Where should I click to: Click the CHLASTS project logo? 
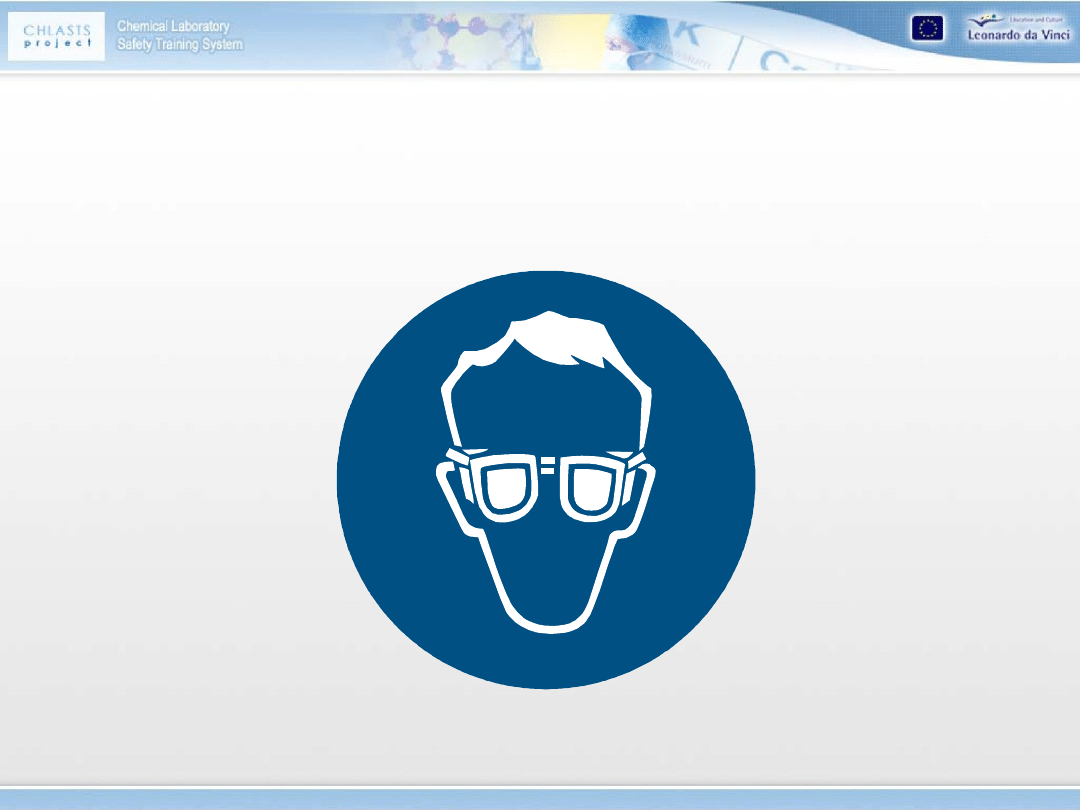click(57, 36)
